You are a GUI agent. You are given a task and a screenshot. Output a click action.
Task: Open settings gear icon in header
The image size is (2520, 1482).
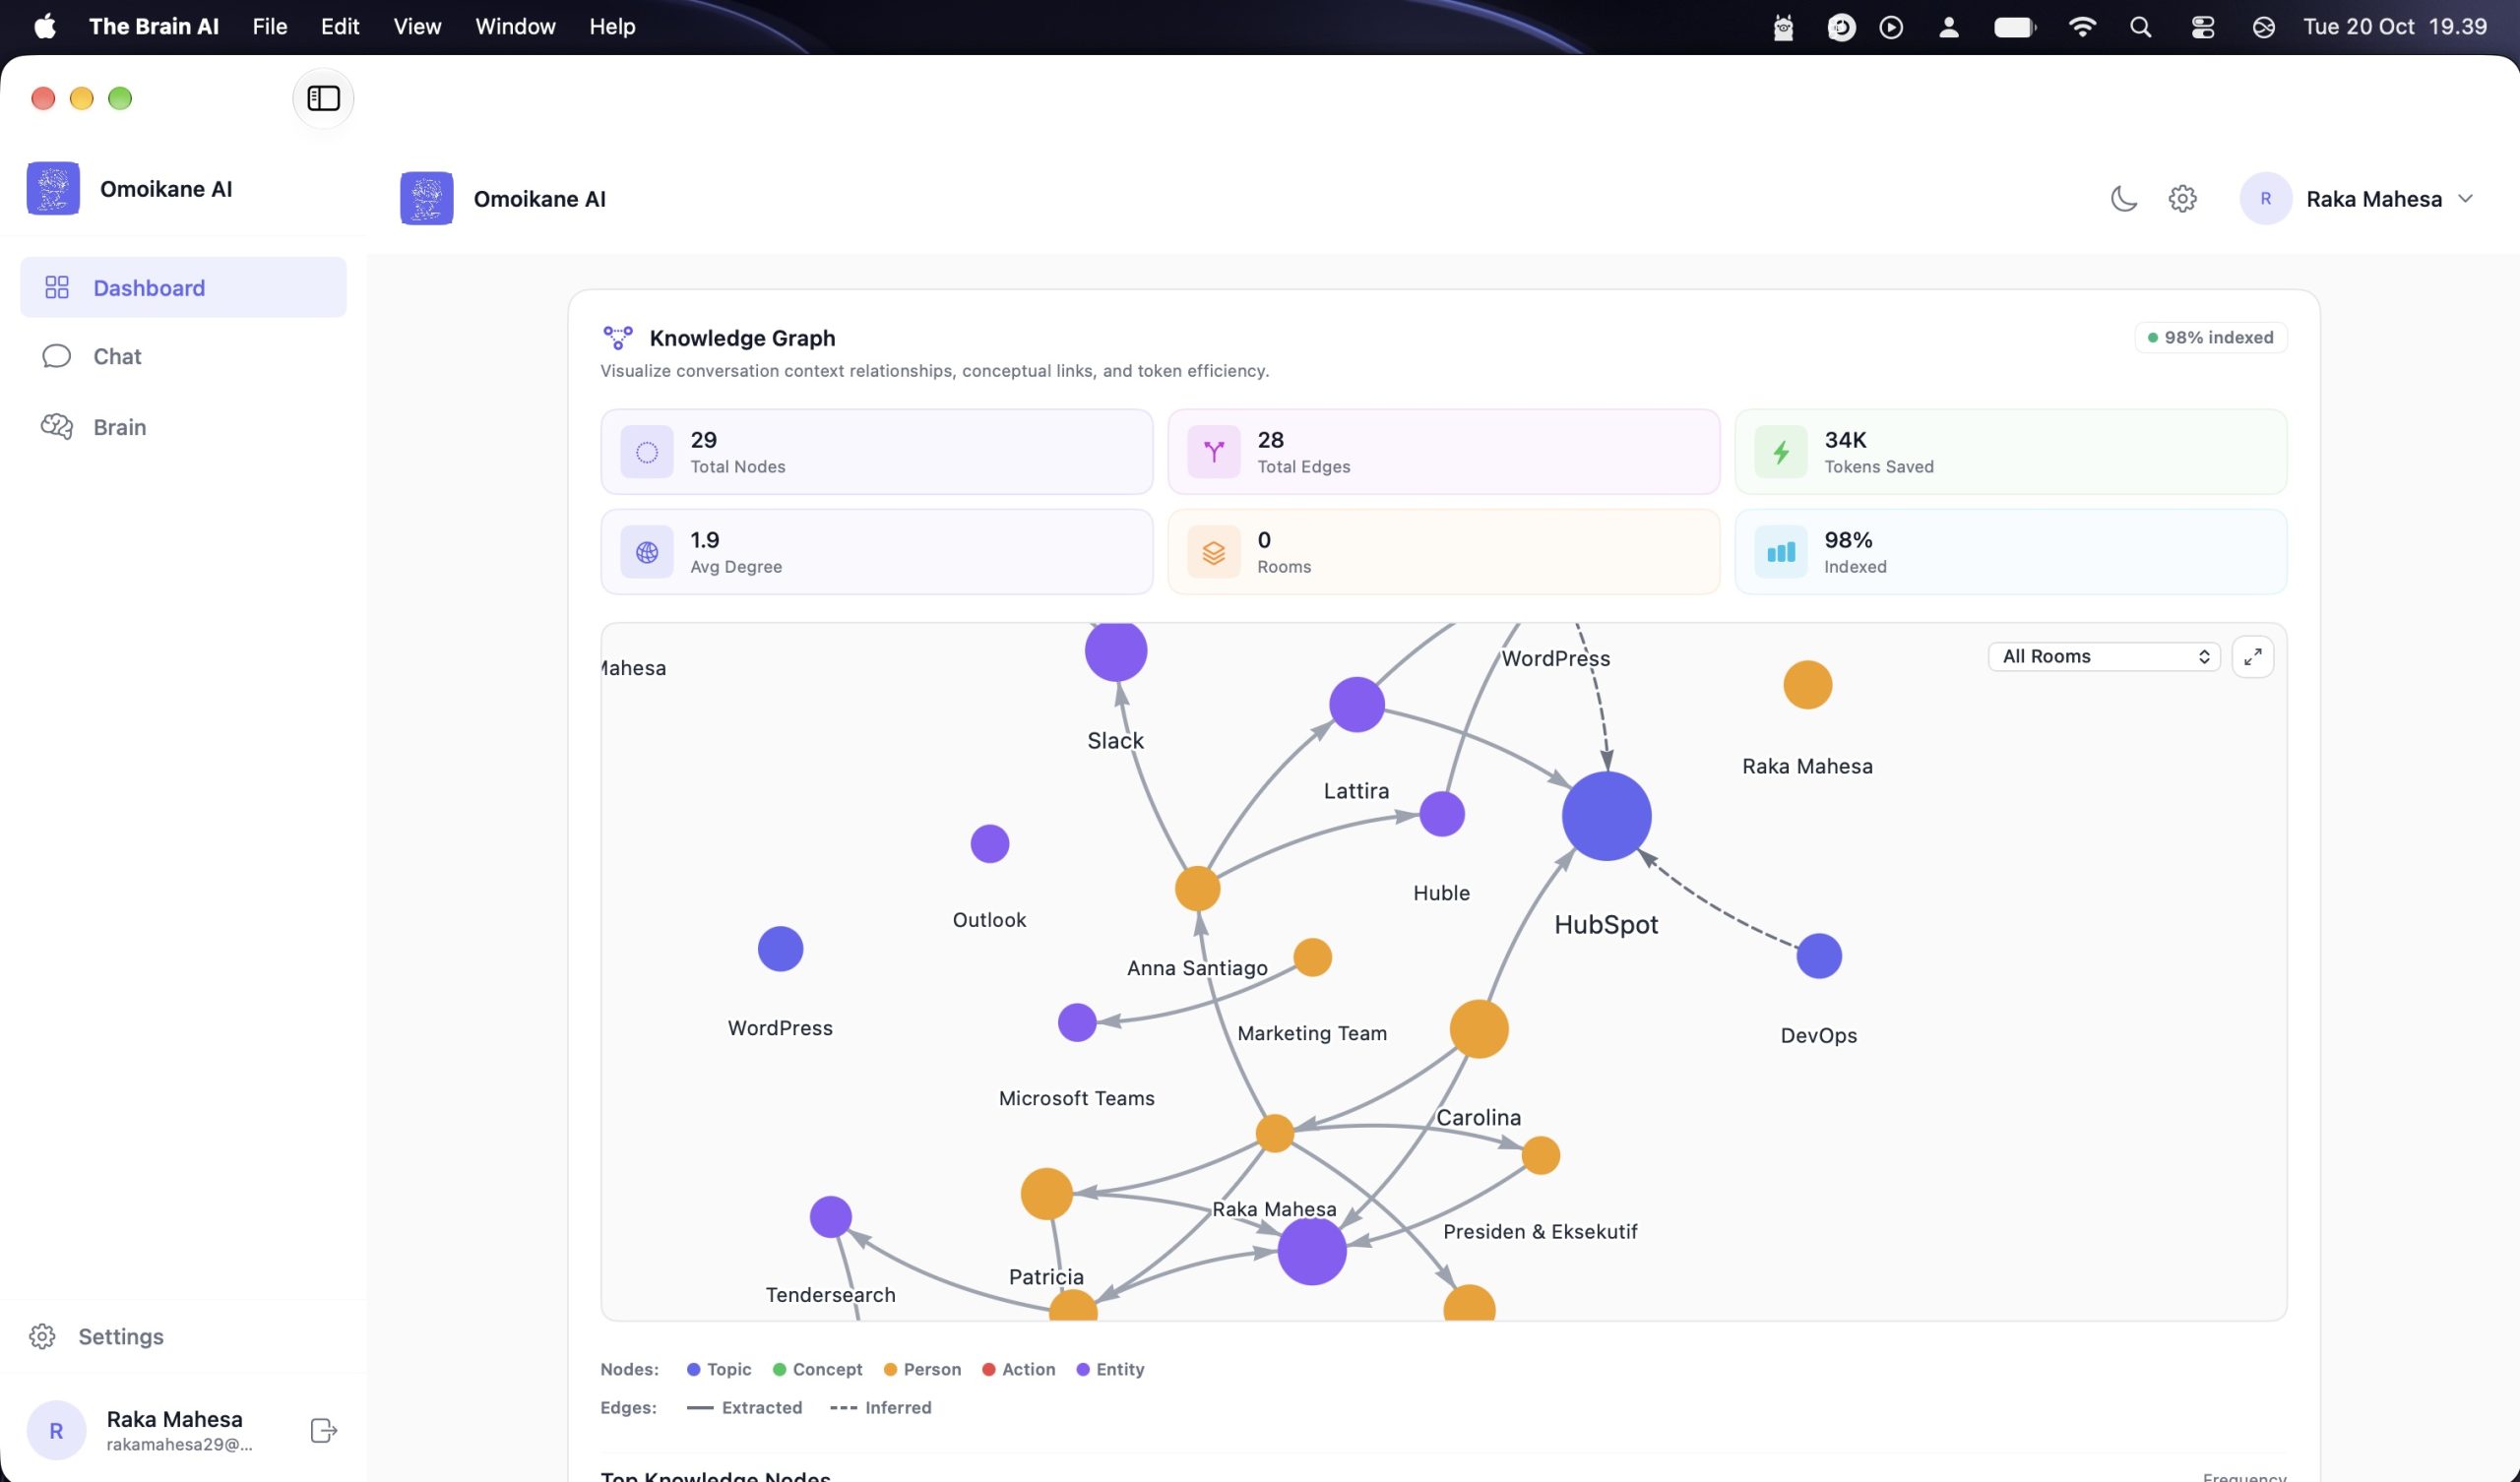(2182, 199)
